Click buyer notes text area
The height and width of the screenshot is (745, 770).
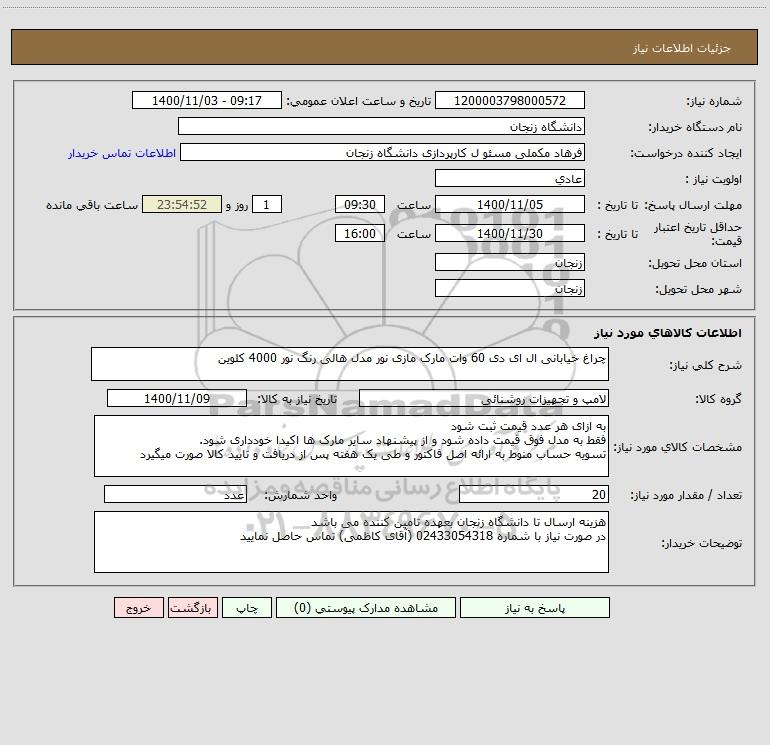point(351,542)
